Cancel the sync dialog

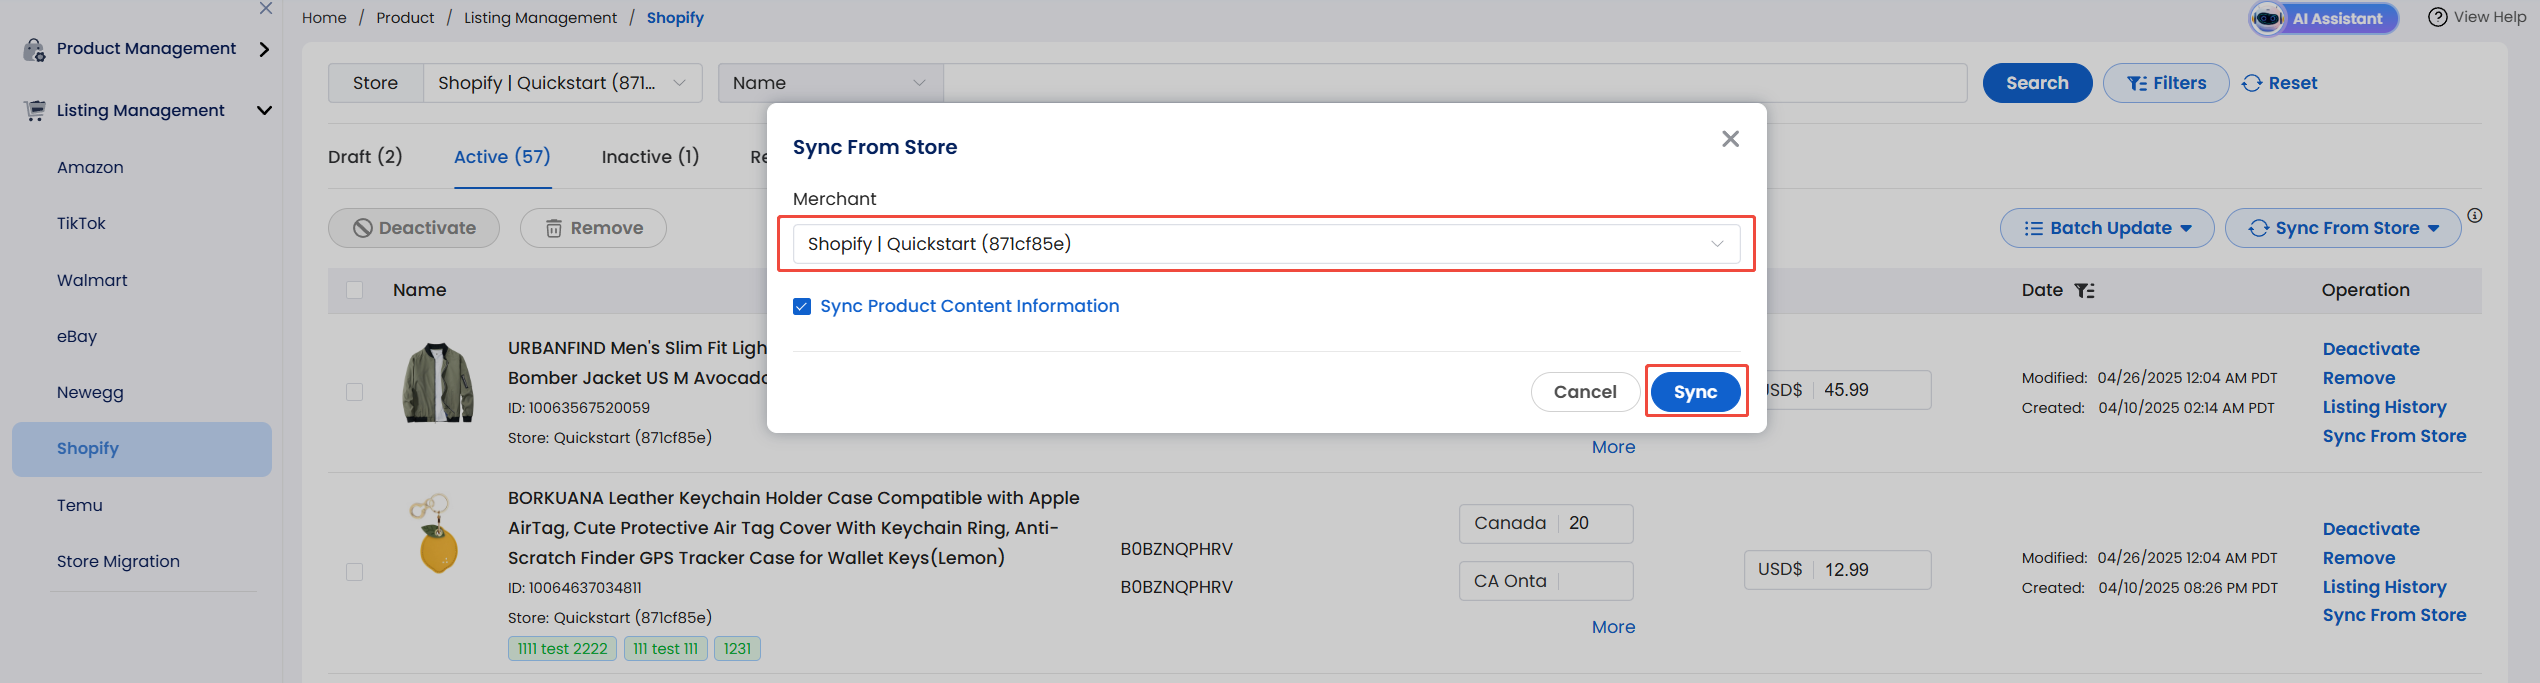point(1585,392)
